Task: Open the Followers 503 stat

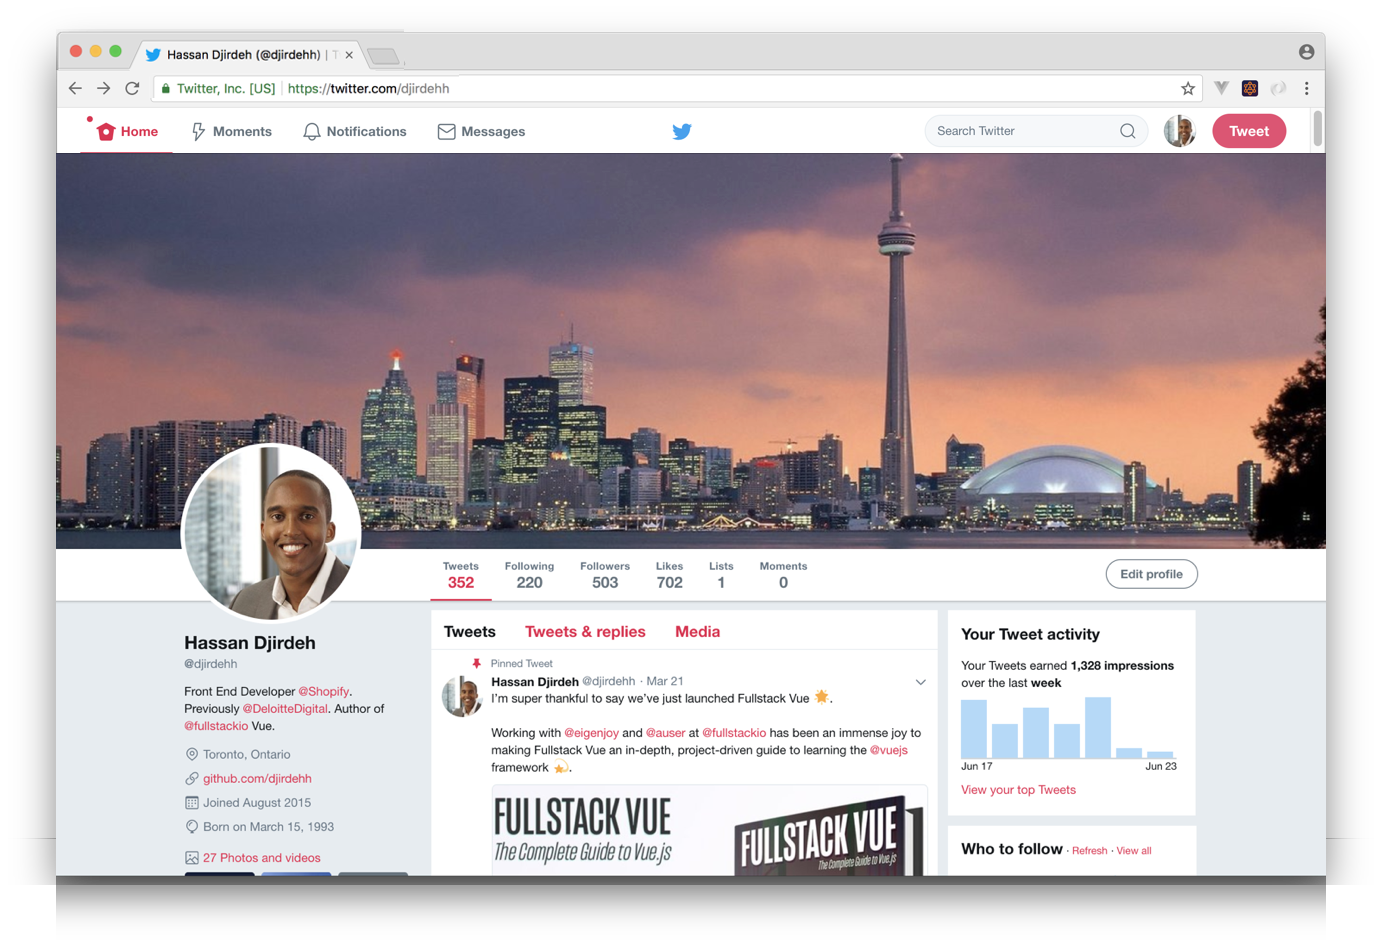Action: pos(605,575)
